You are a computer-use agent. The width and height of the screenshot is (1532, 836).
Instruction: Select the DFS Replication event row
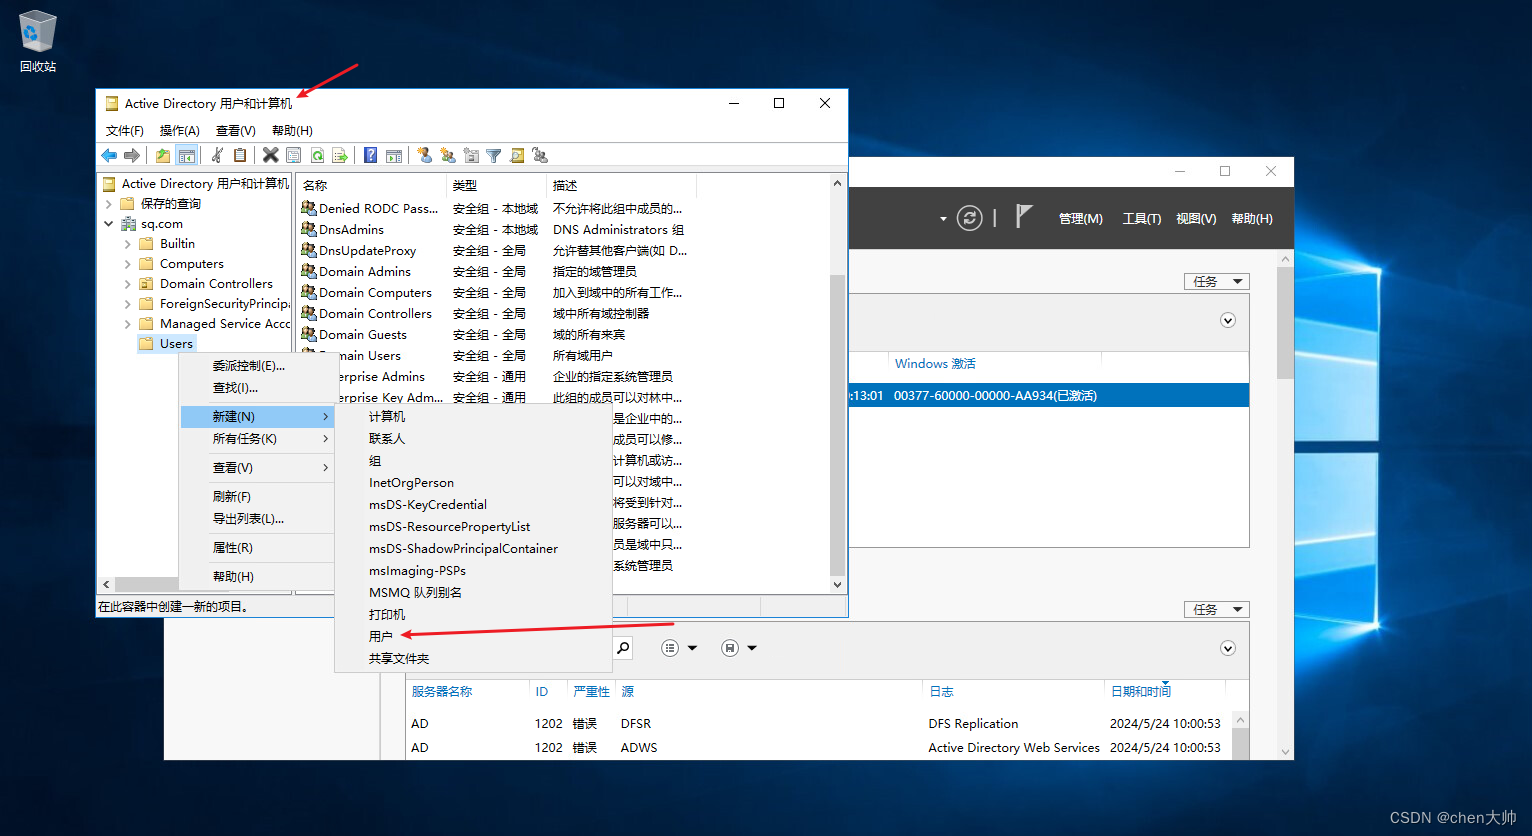(x=818, y=723)
